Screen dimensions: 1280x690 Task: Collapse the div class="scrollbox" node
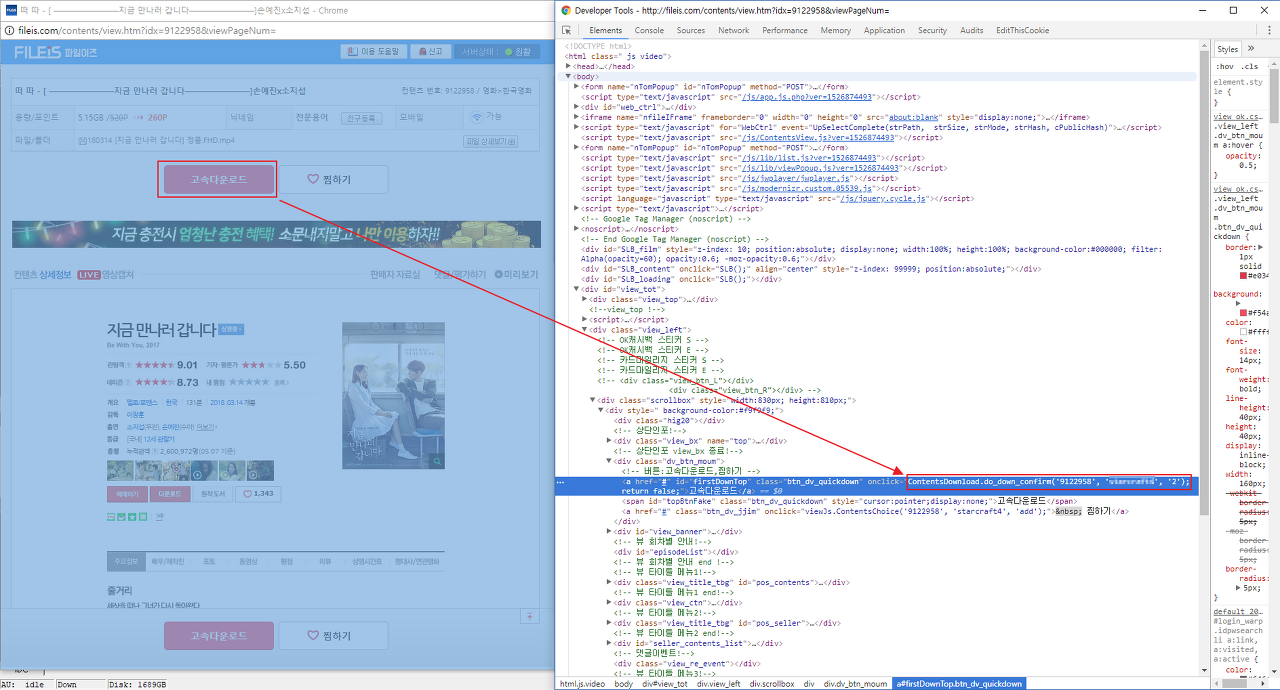[x=593, y=400]
